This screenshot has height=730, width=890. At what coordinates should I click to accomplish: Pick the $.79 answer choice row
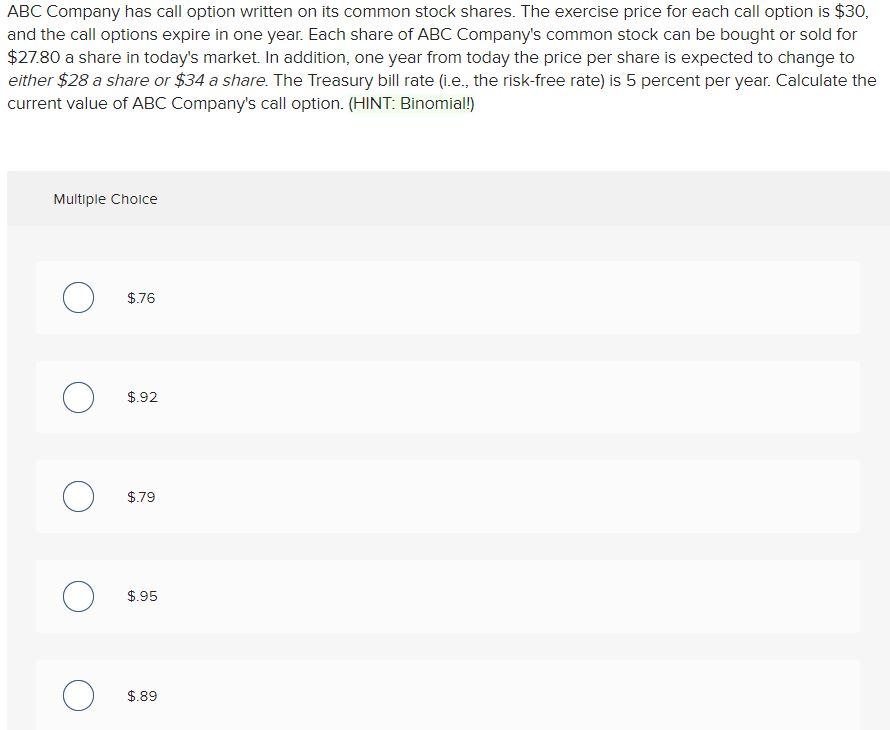click(448, 496)
